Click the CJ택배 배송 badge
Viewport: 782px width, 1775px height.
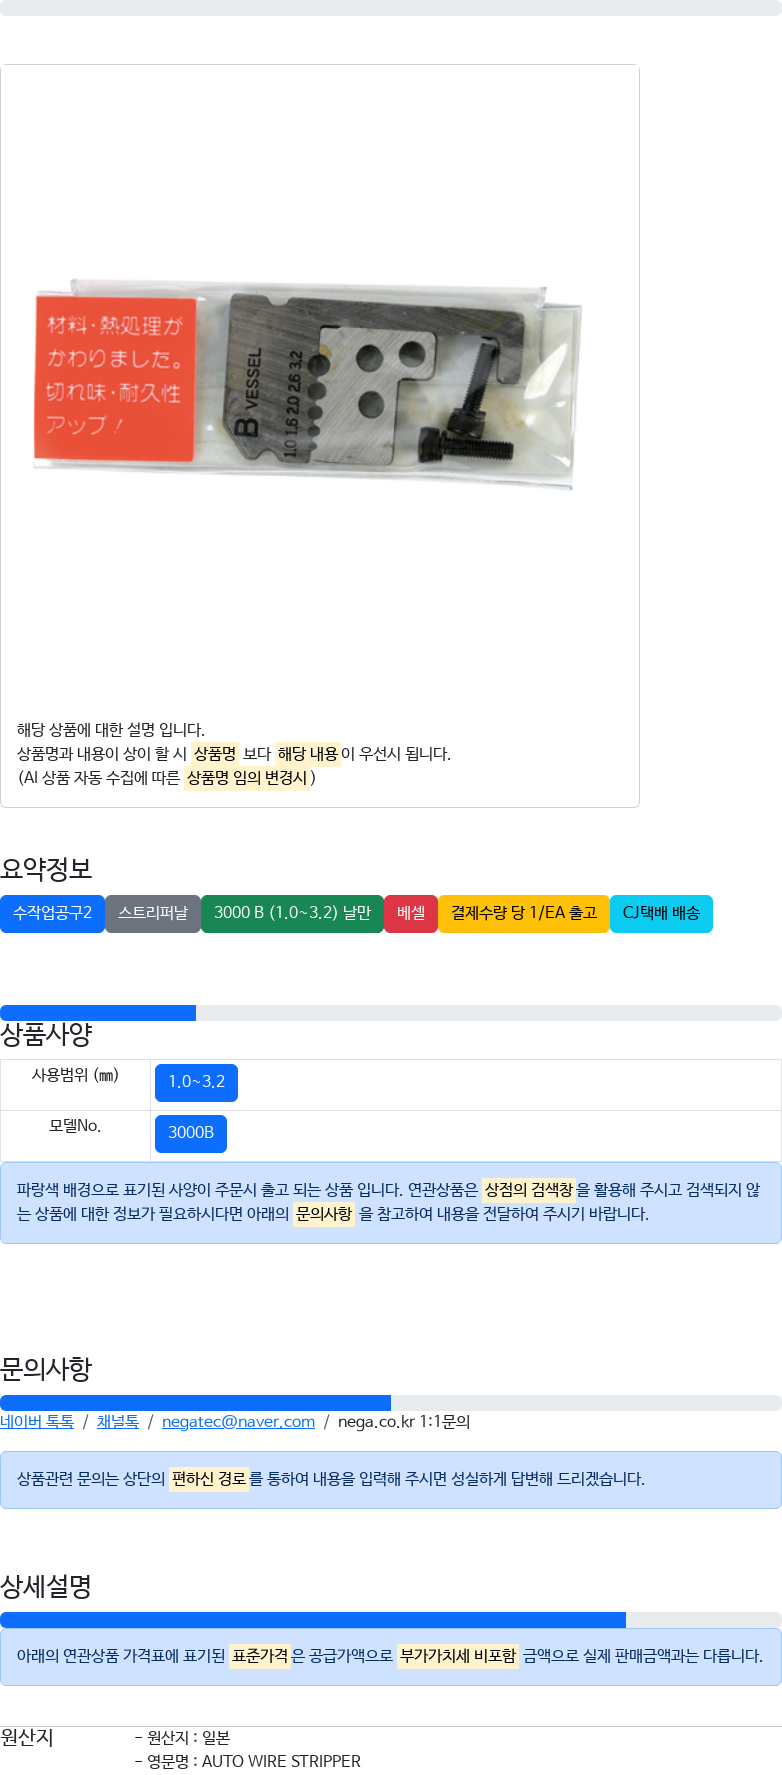[661, 914]
